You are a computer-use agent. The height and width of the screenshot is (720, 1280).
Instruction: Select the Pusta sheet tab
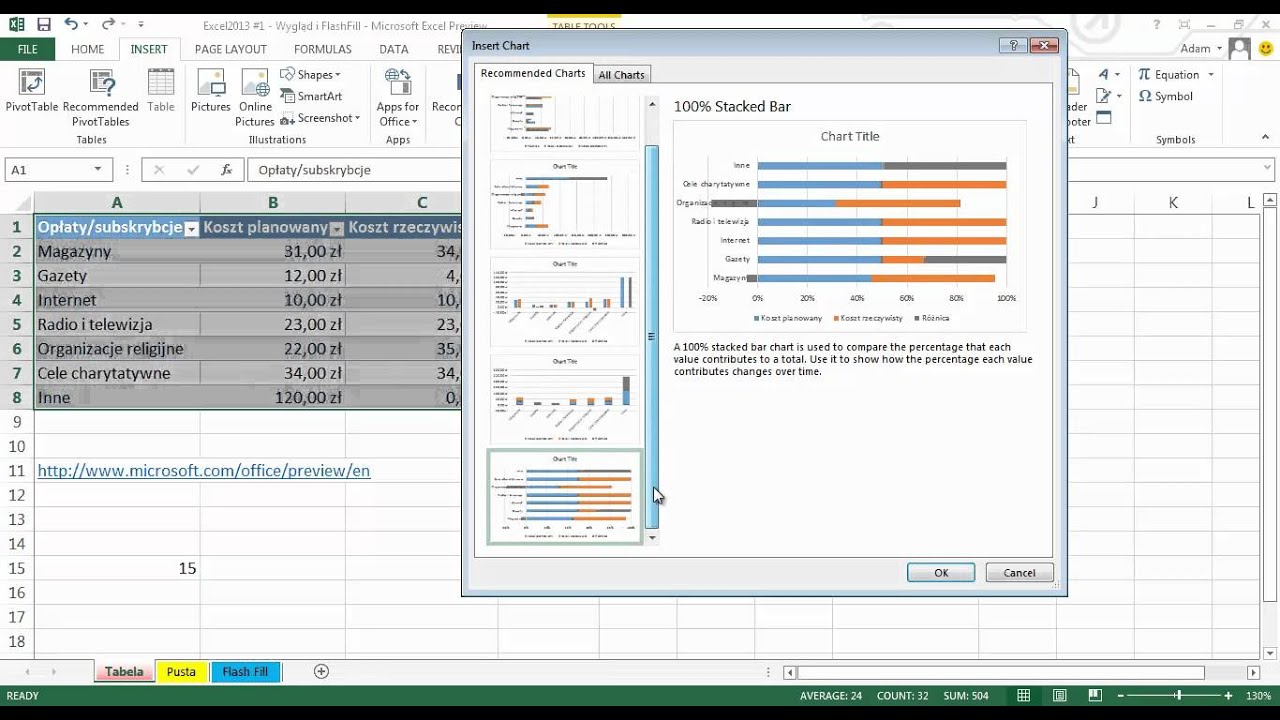(181, 672)
